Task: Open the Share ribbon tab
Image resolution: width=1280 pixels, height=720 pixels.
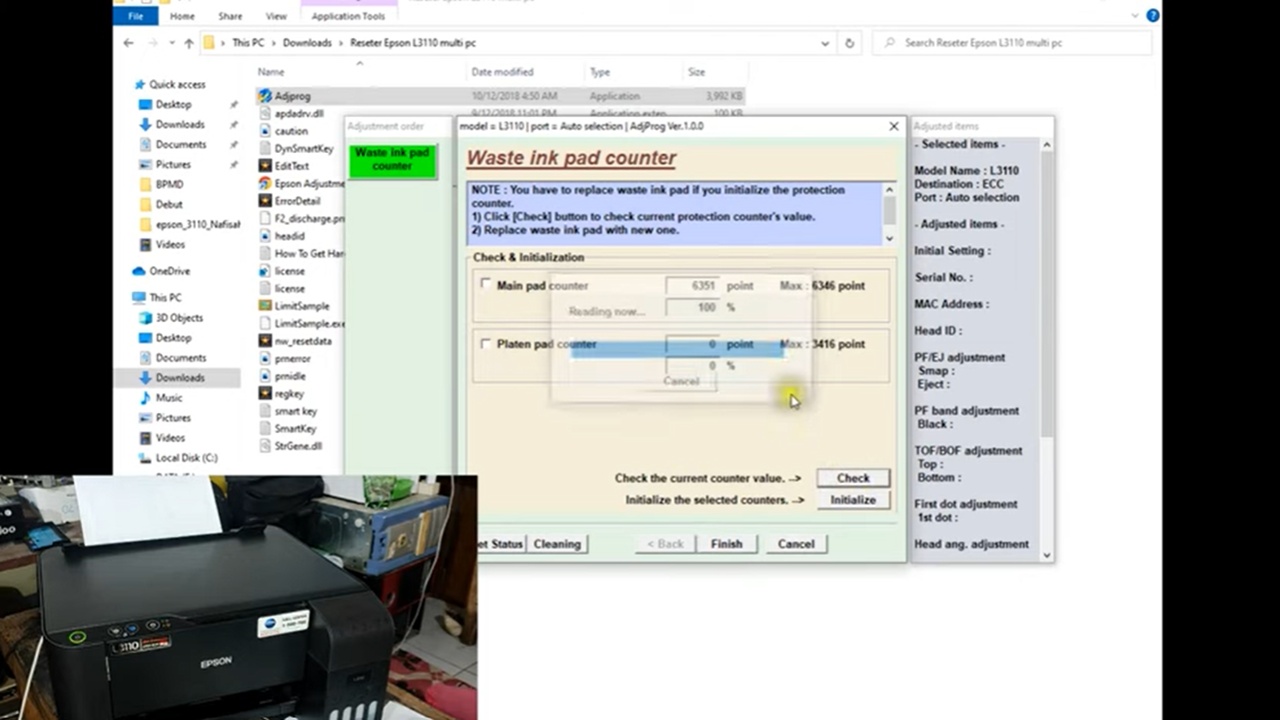Action: coord(230,16)
